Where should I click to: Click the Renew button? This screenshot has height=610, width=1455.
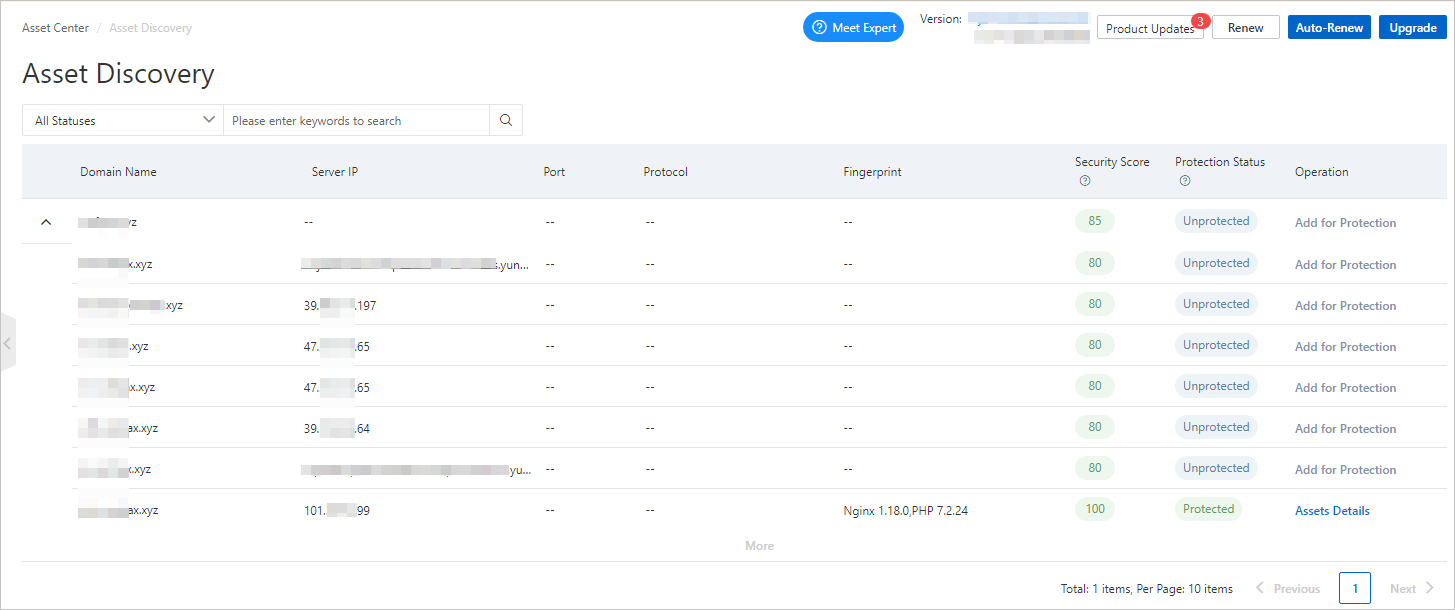[1246, 27]
